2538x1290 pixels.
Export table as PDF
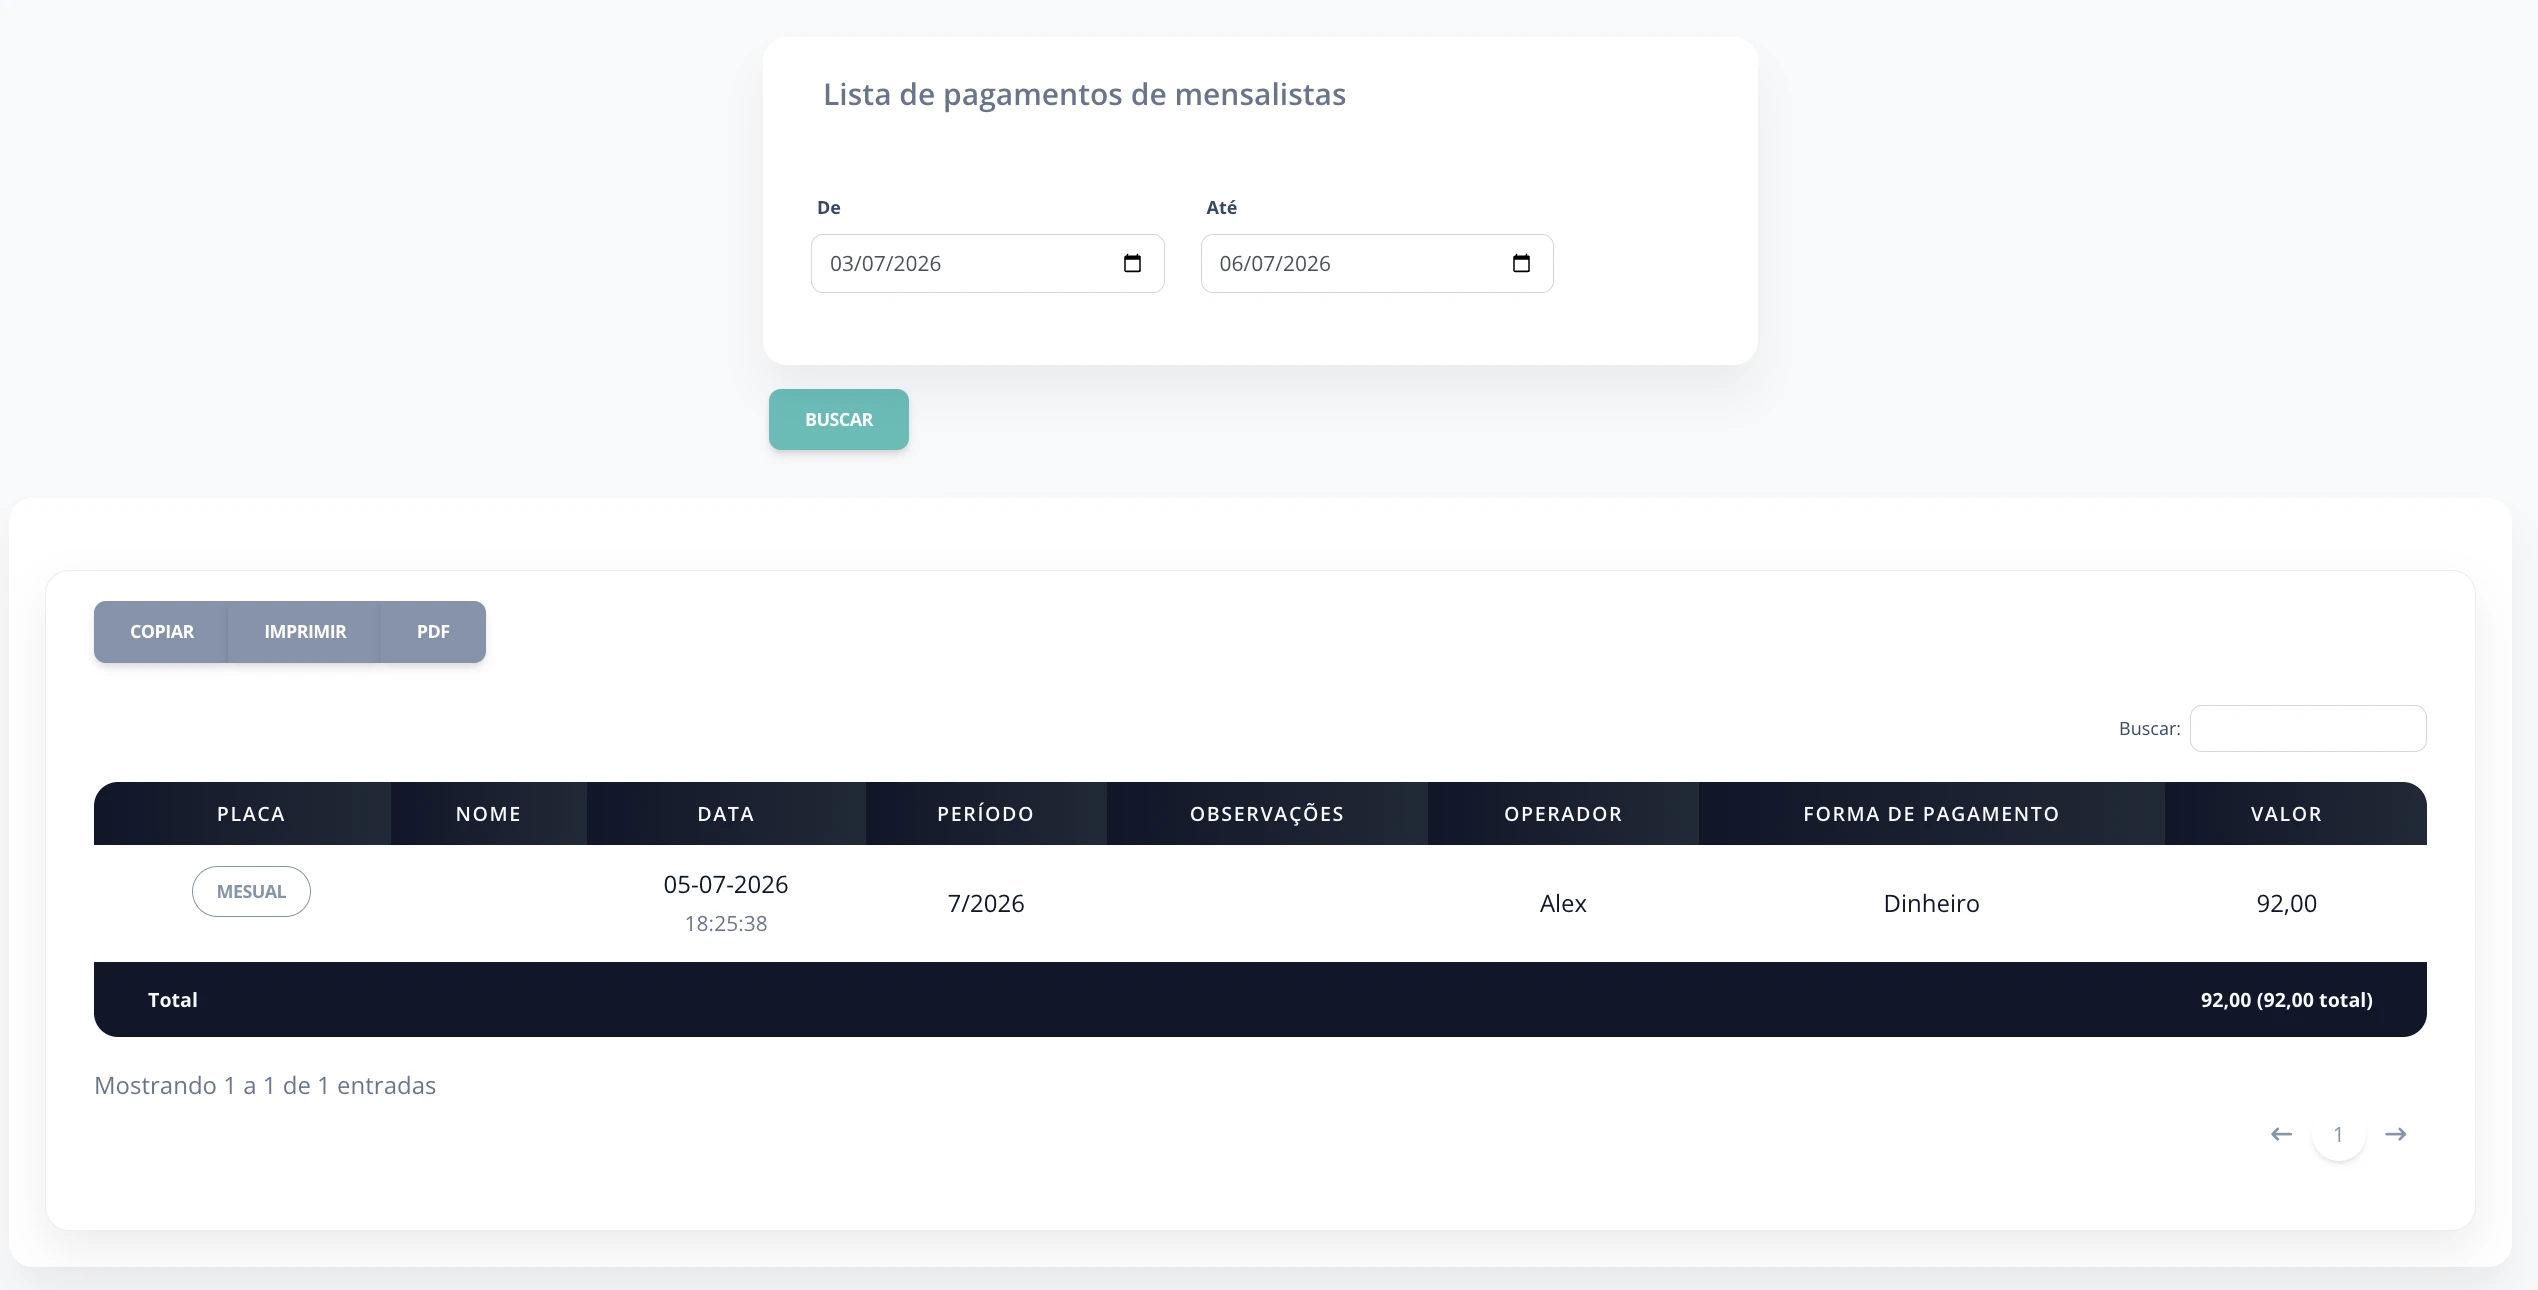[433, 632]
